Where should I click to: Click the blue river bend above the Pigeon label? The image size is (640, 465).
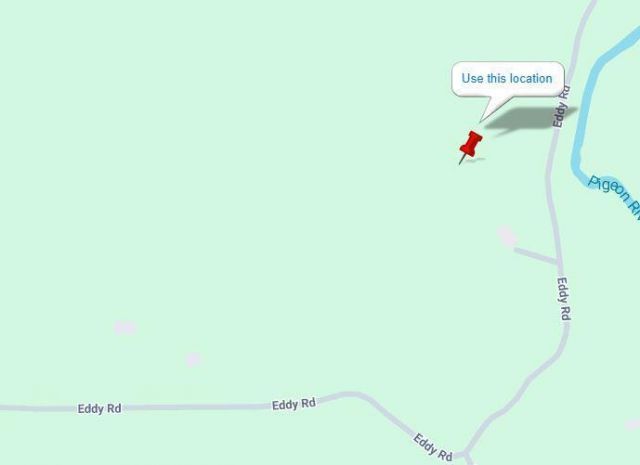pyautogui.click(x=578, y=163)
